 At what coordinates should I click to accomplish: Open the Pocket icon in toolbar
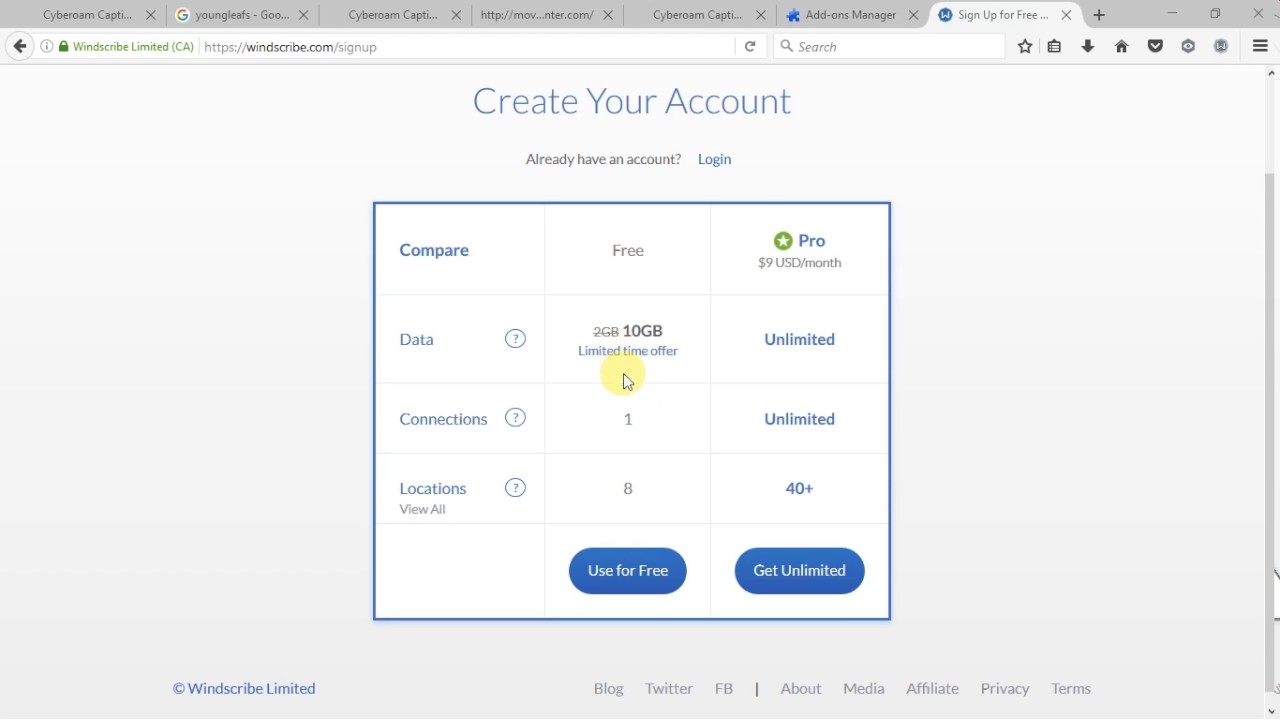[x=1155, y=46]
